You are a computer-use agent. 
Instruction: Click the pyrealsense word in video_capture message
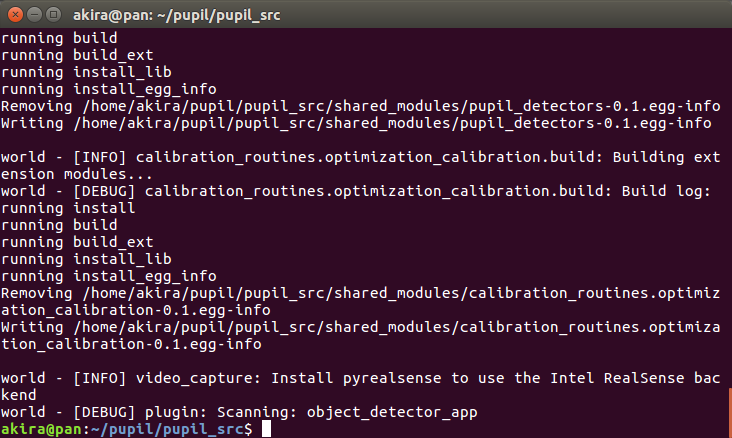coord(392,378)
